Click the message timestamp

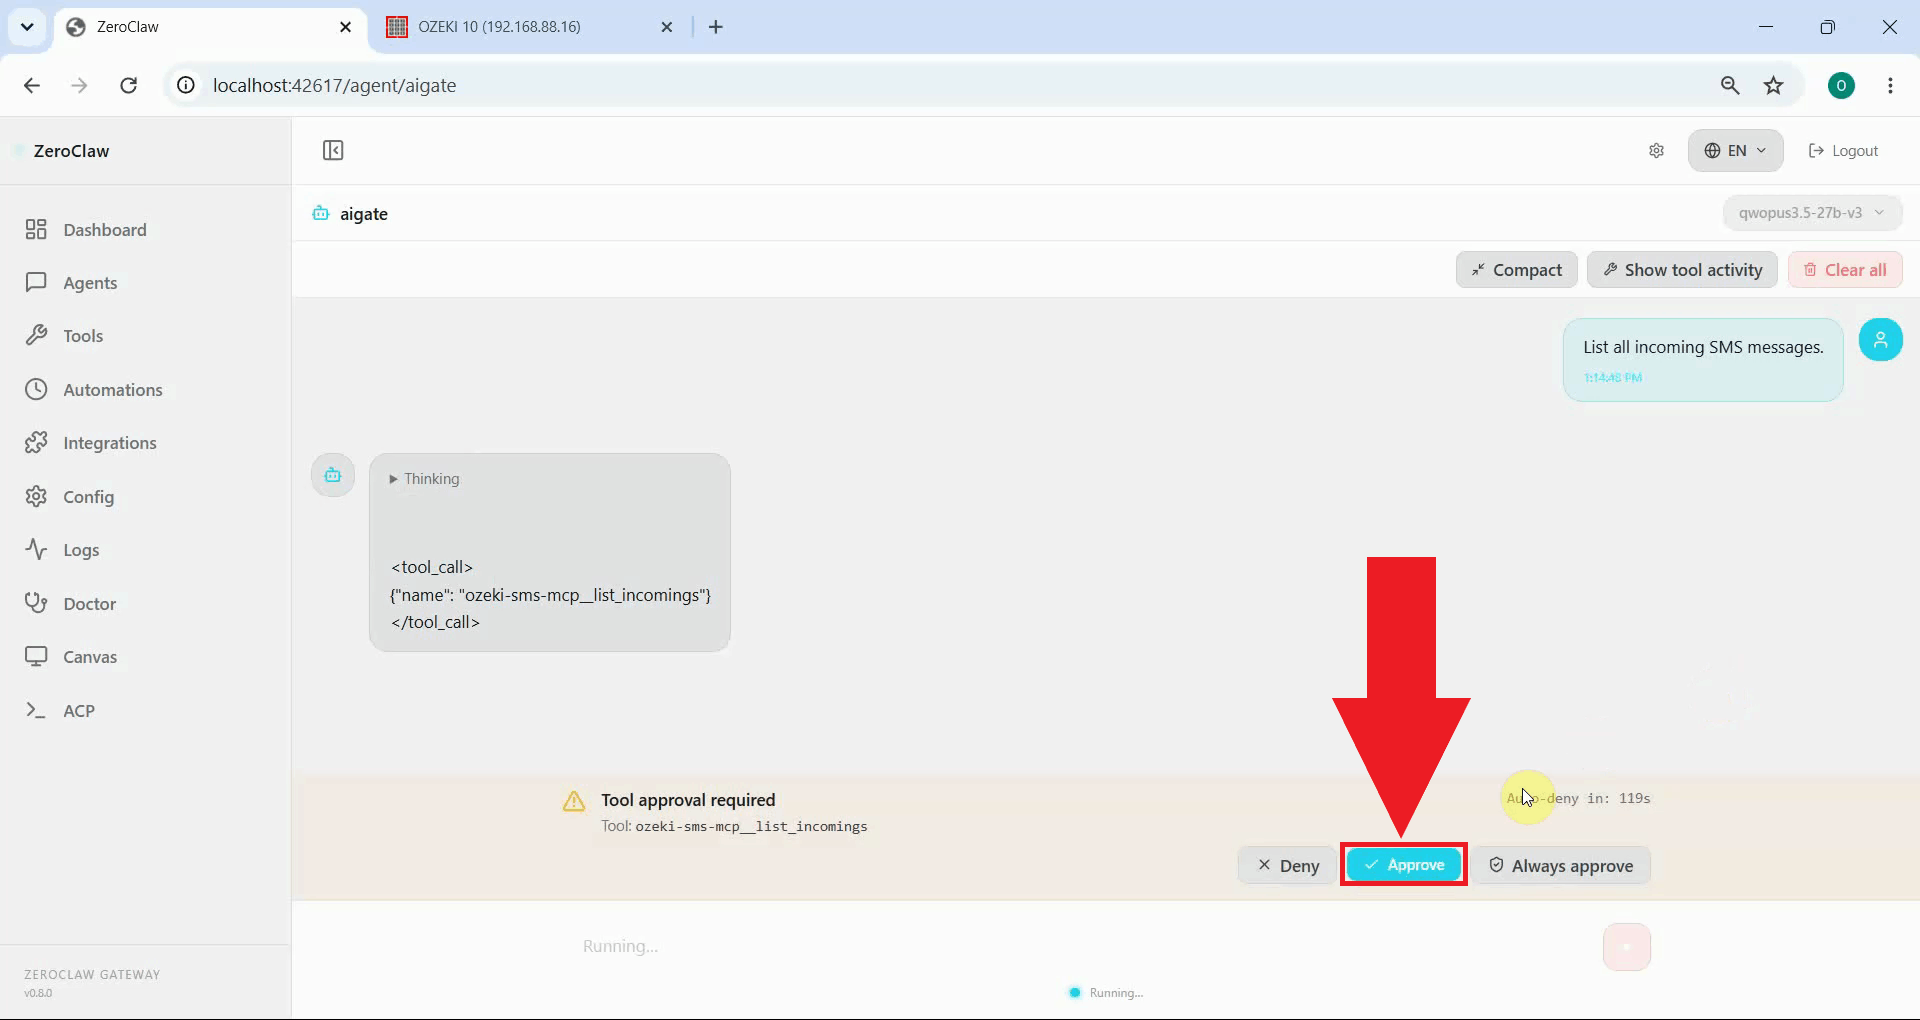point(1612,378)
